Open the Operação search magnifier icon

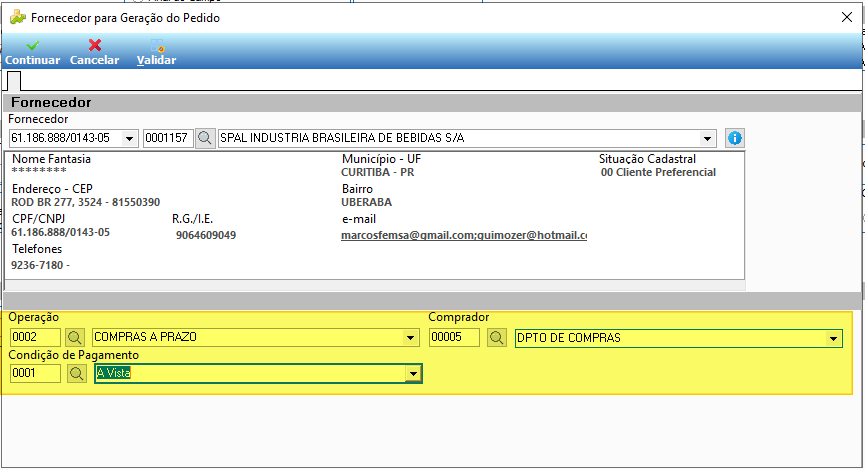tap(74, 337)
